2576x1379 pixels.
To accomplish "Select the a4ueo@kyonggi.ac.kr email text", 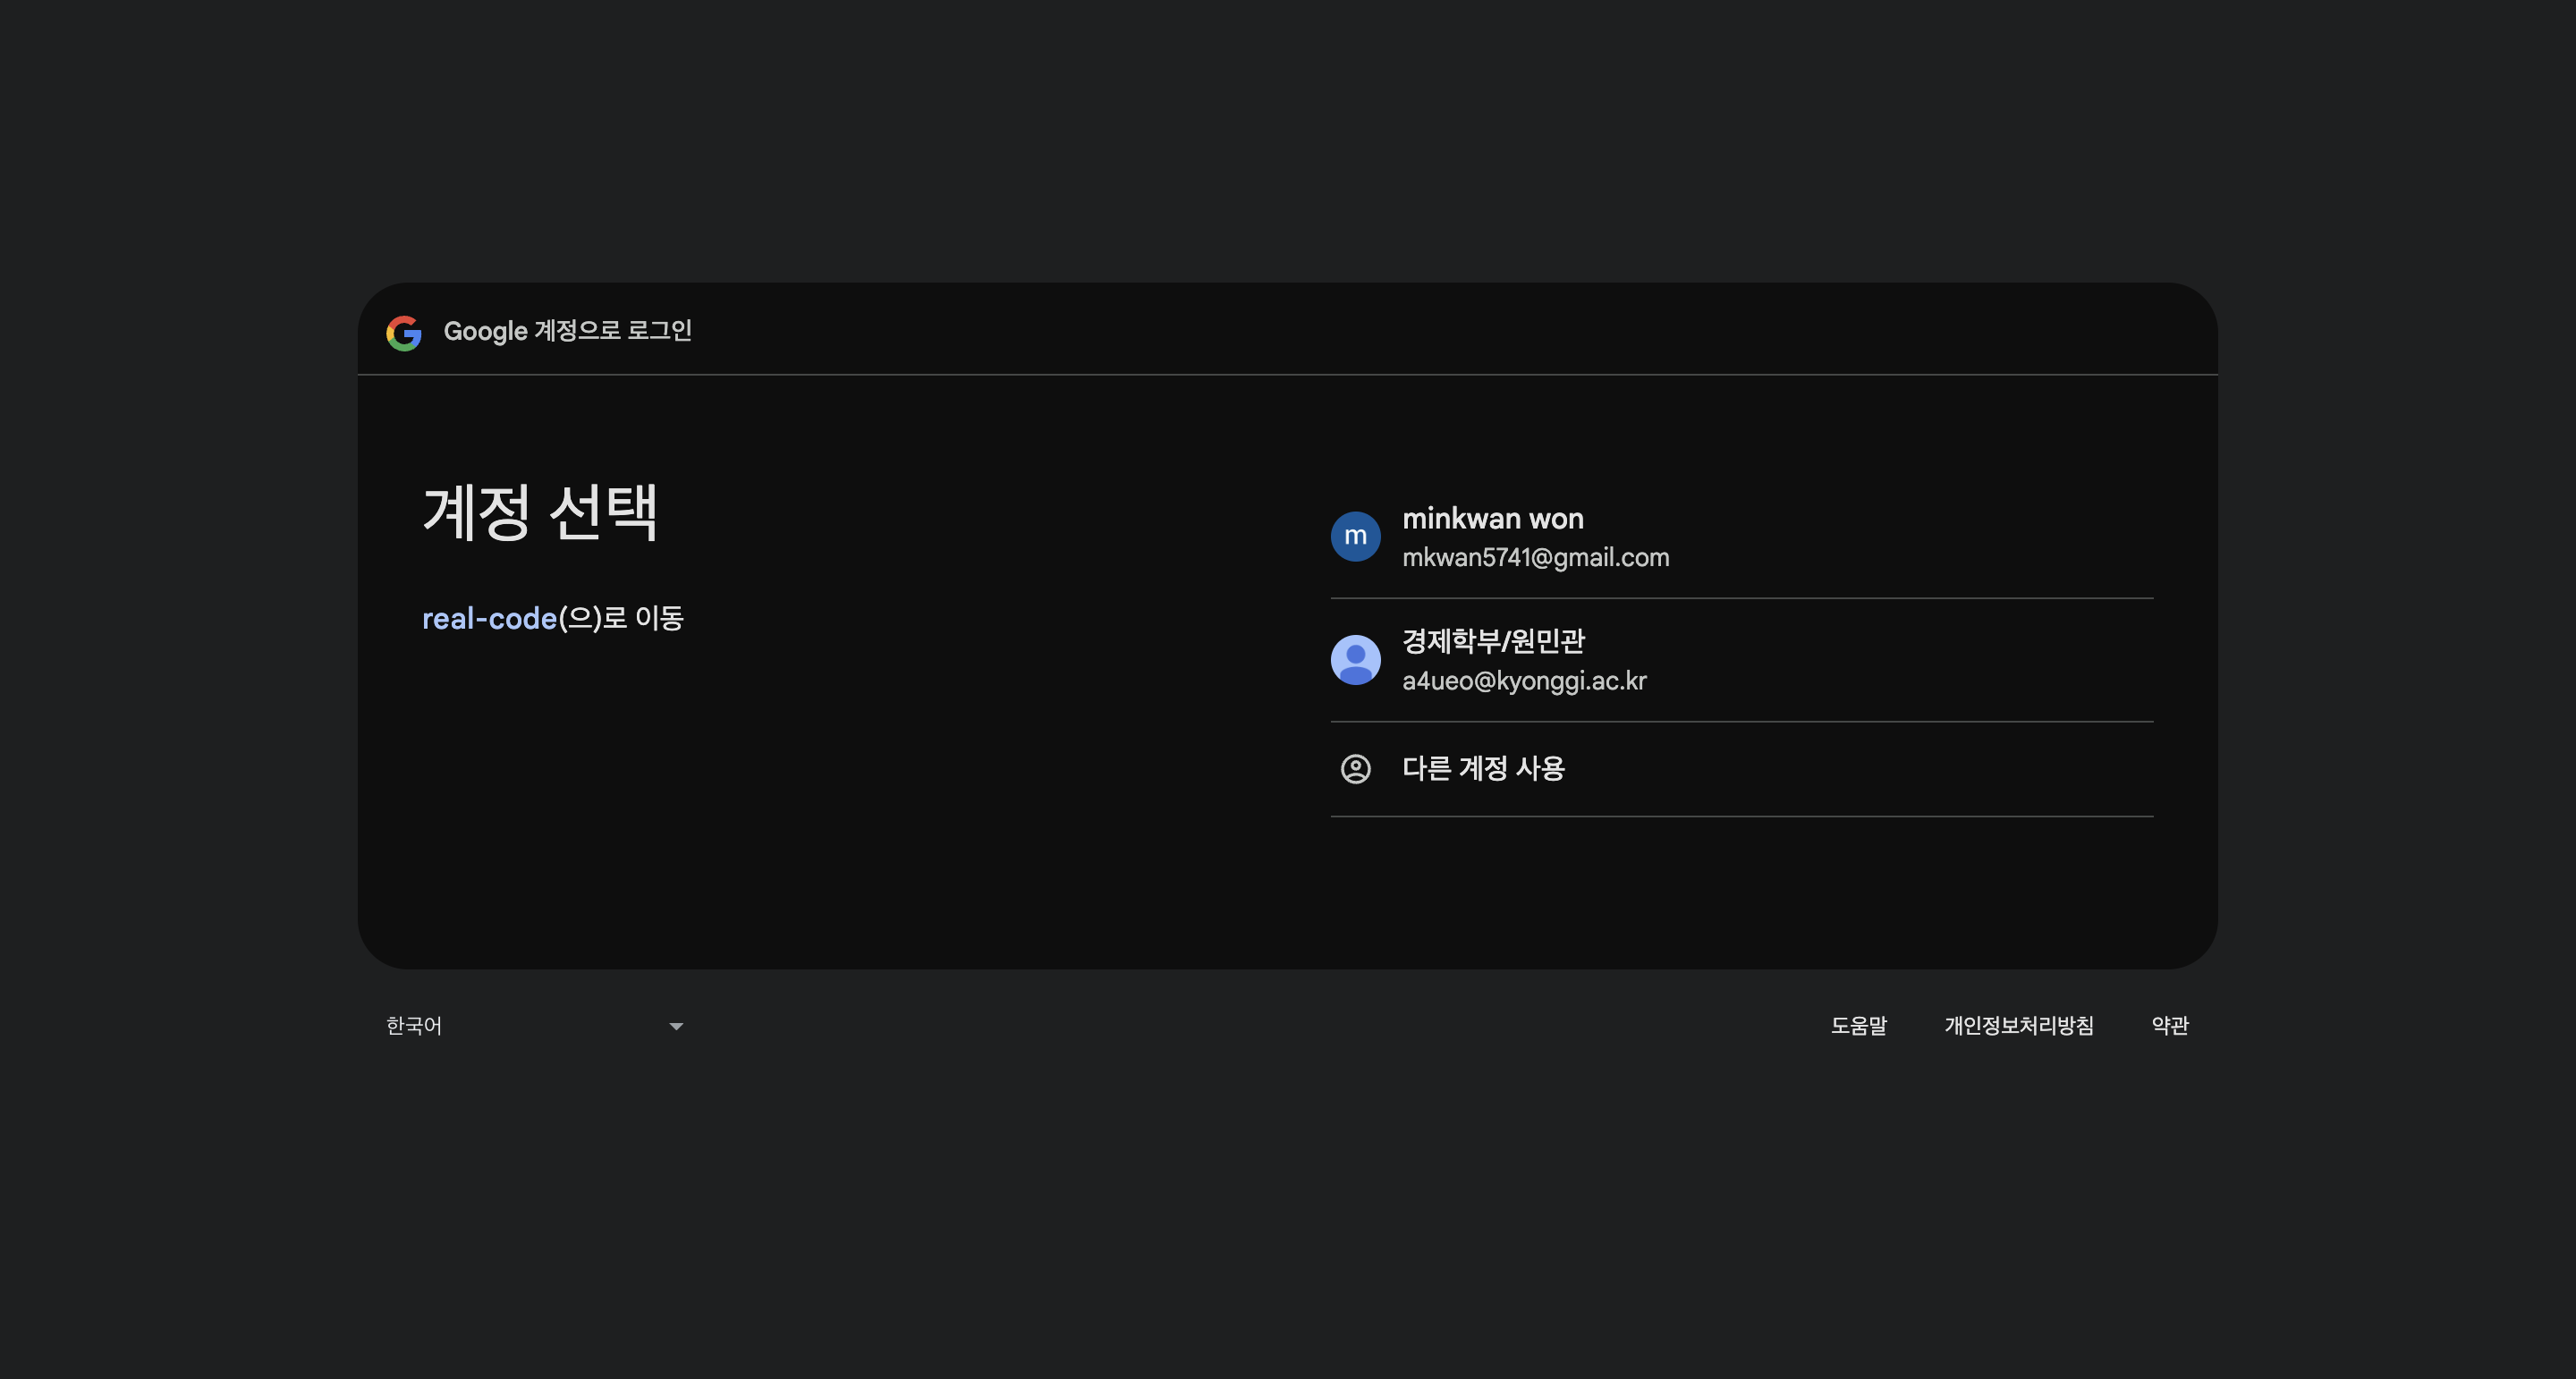I will [1523, 681].
